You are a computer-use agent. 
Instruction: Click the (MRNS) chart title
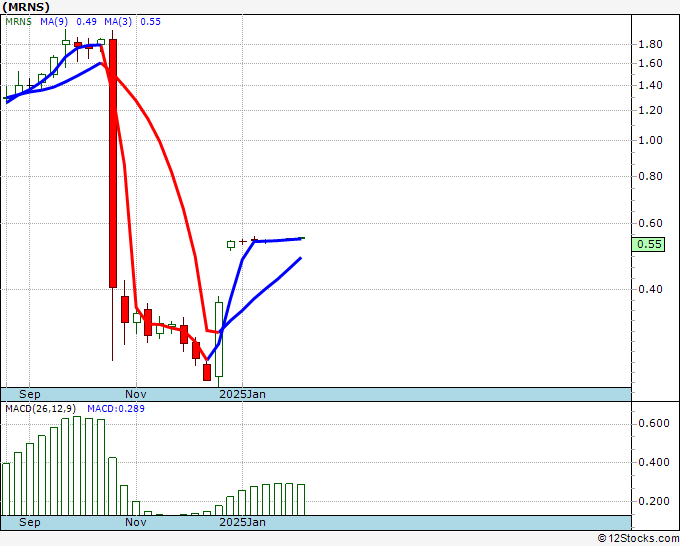coord(26,7)
